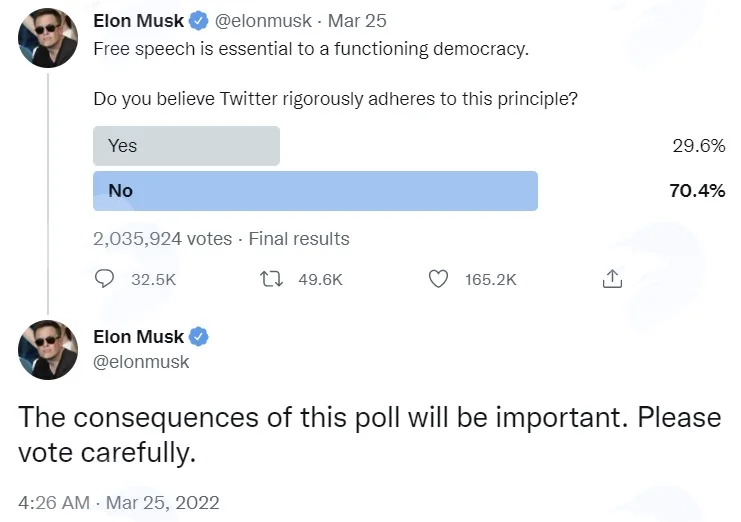Open the share upload icon
This screenshot has height=522, width=741.
[x=612, y=279]
